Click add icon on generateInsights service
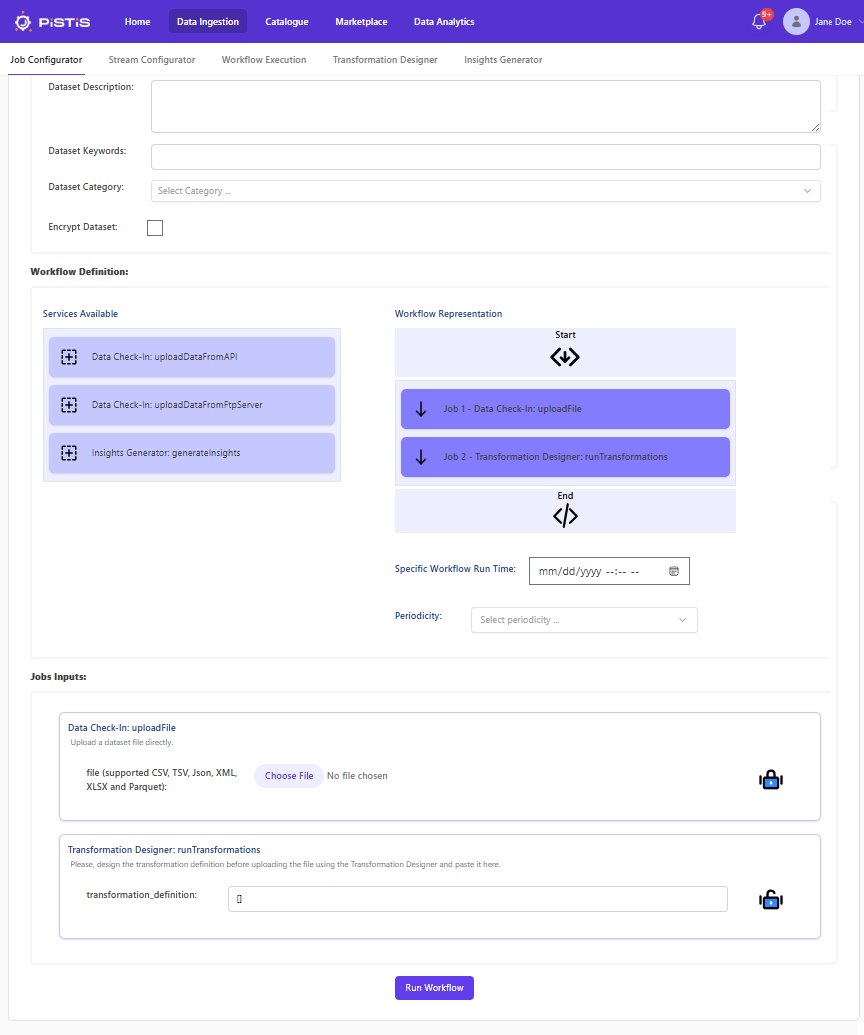Viewport: 864px width, 1035px height. click(69, 453)
